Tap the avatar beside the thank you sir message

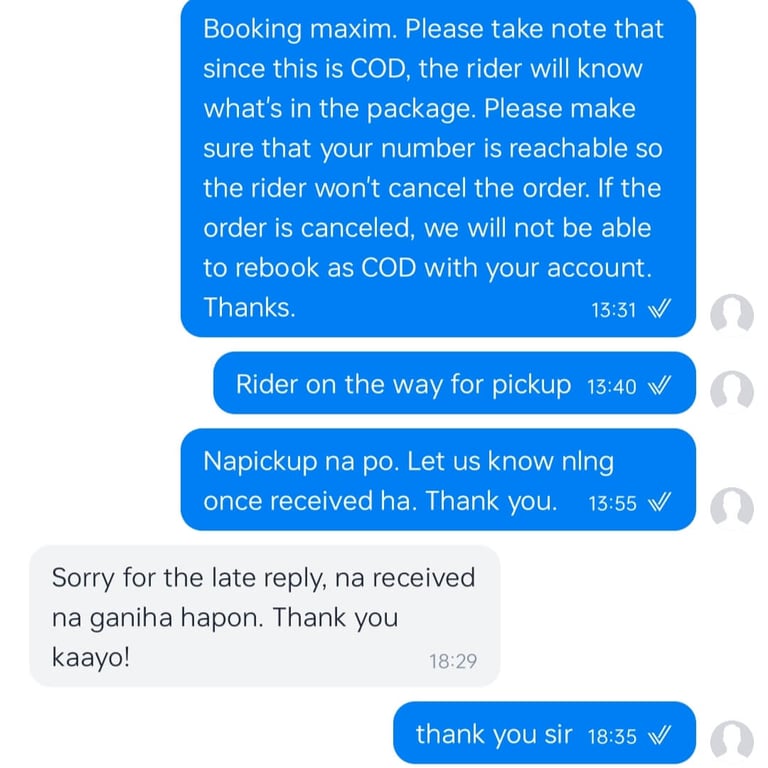[731, 741]
